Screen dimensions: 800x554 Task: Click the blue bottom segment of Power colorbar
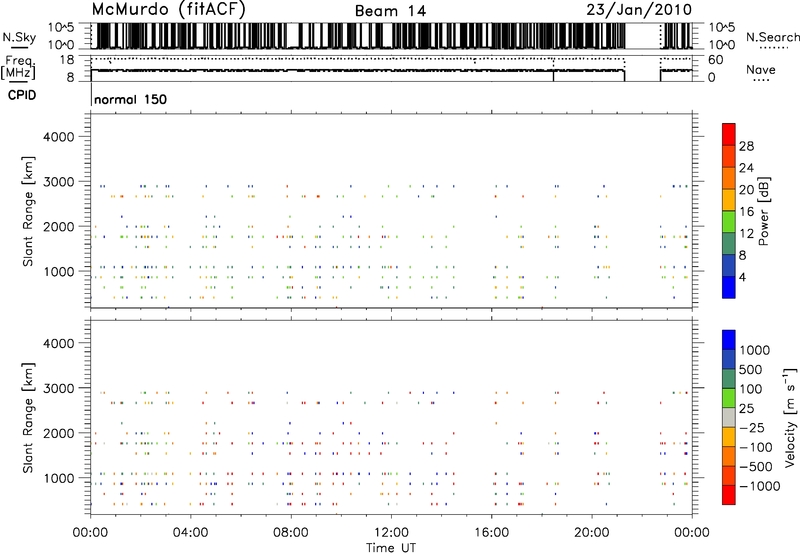click(x=729, y=287)
